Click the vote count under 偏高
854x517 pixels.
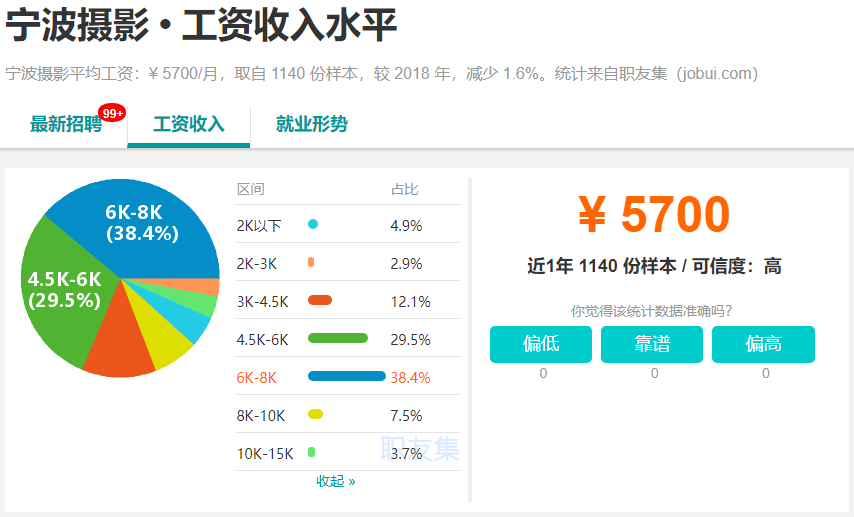pos(766,373)
